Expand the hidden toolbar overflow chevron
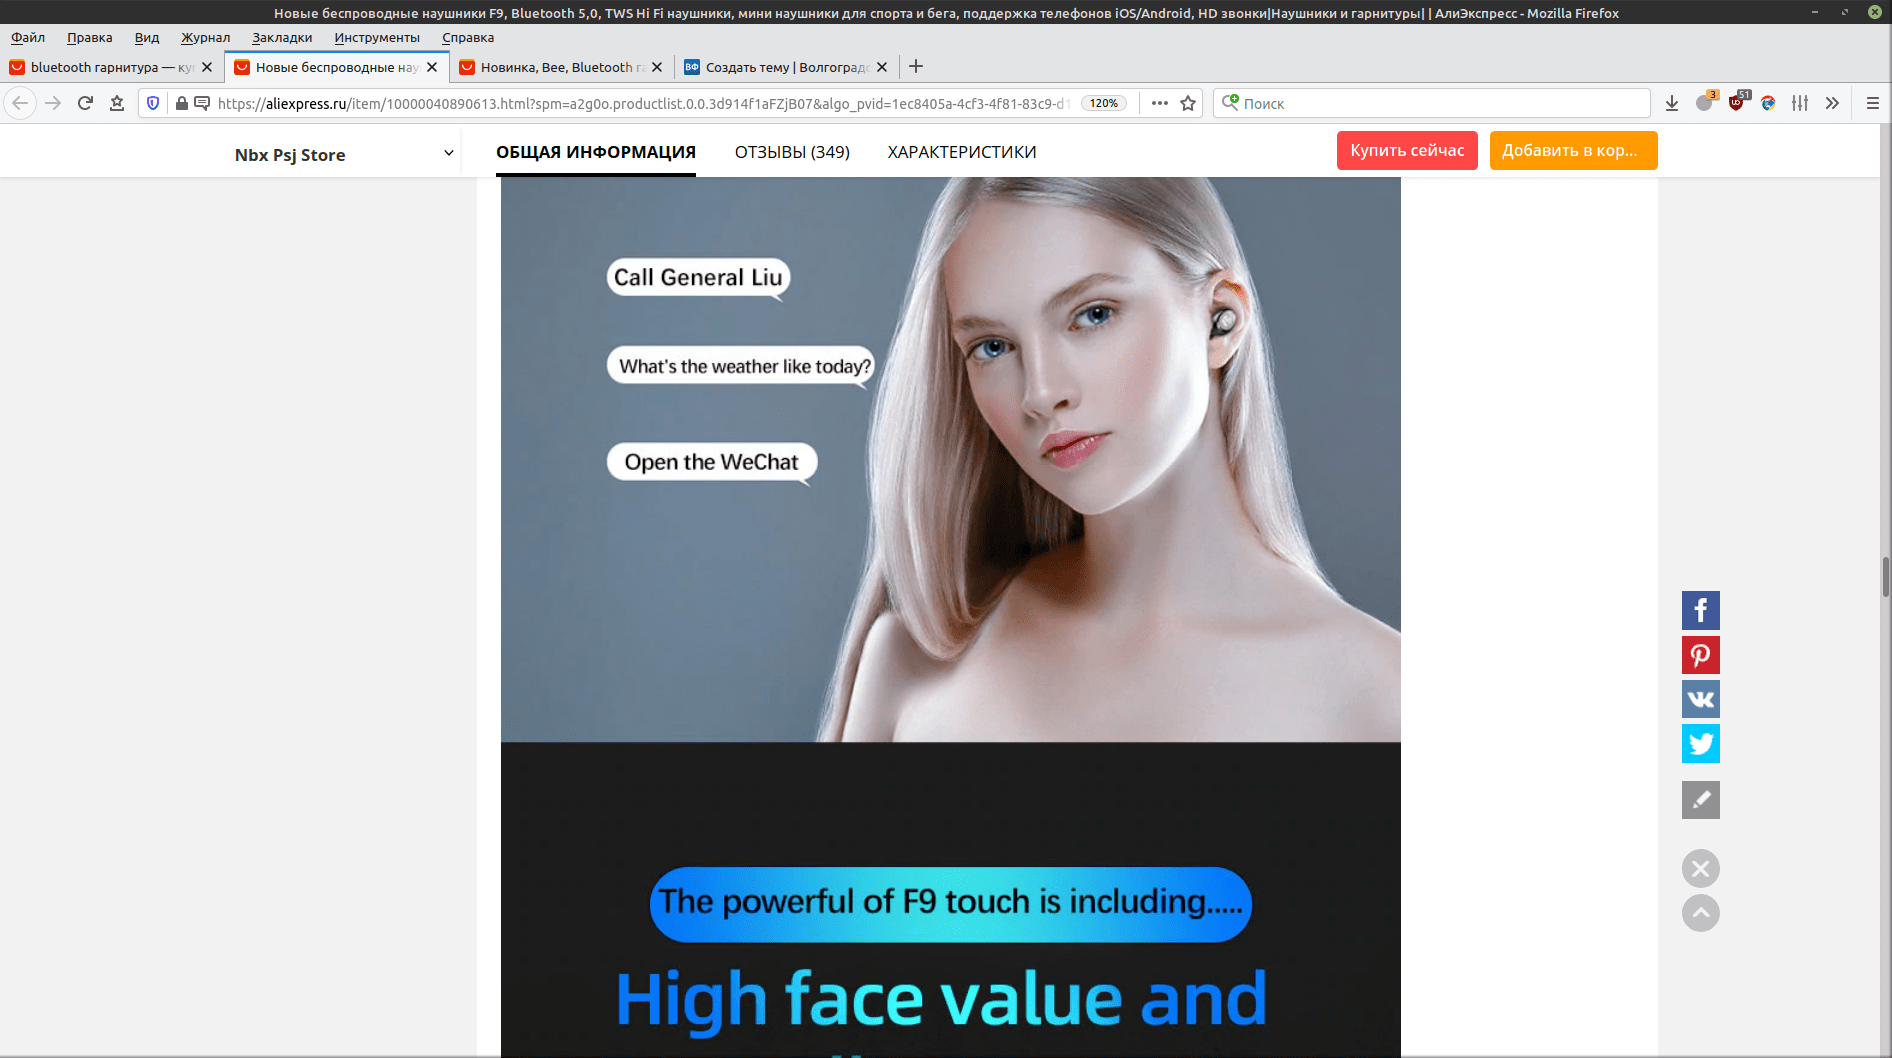Image resolution: width=1892 pixels, height=1058 pixels. pos(1832,103)
